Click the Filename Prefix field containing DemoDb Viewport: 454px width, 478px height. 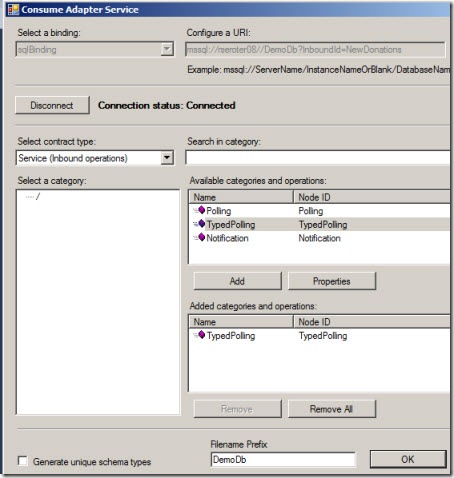click(x=283, y=460)
